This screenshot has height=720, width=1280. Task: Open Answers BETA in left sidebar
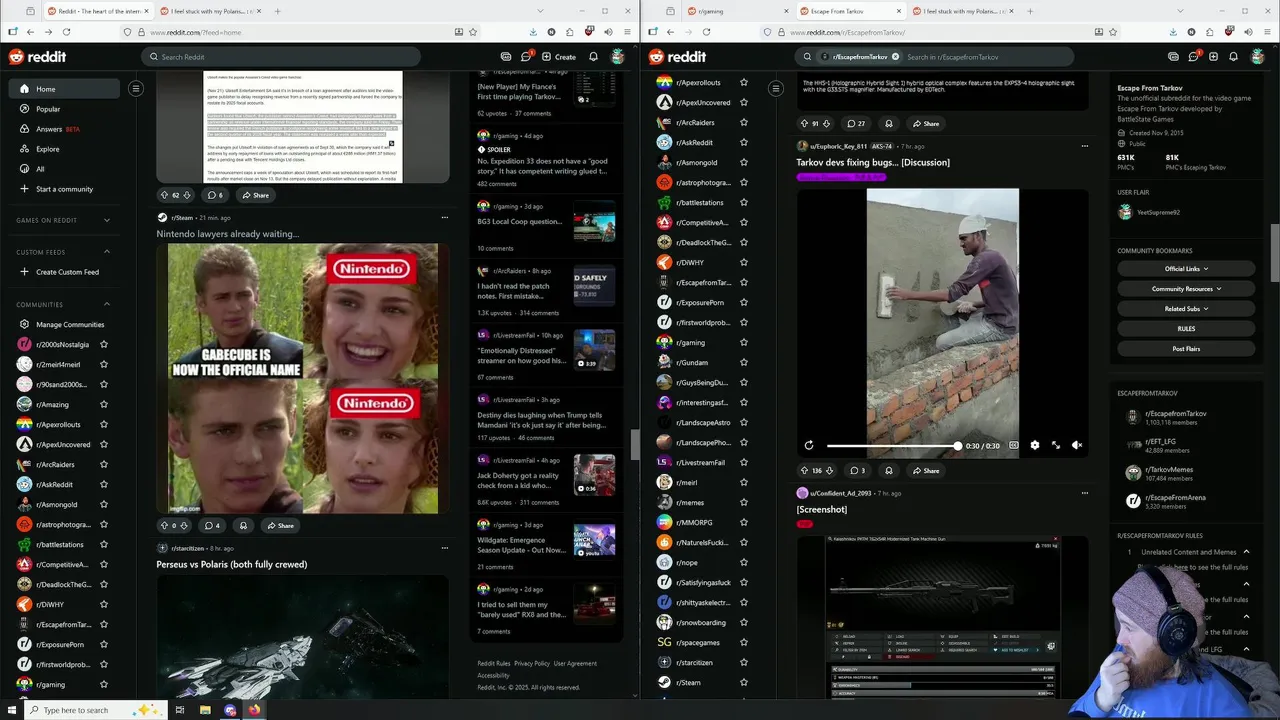tap(64, 129)
